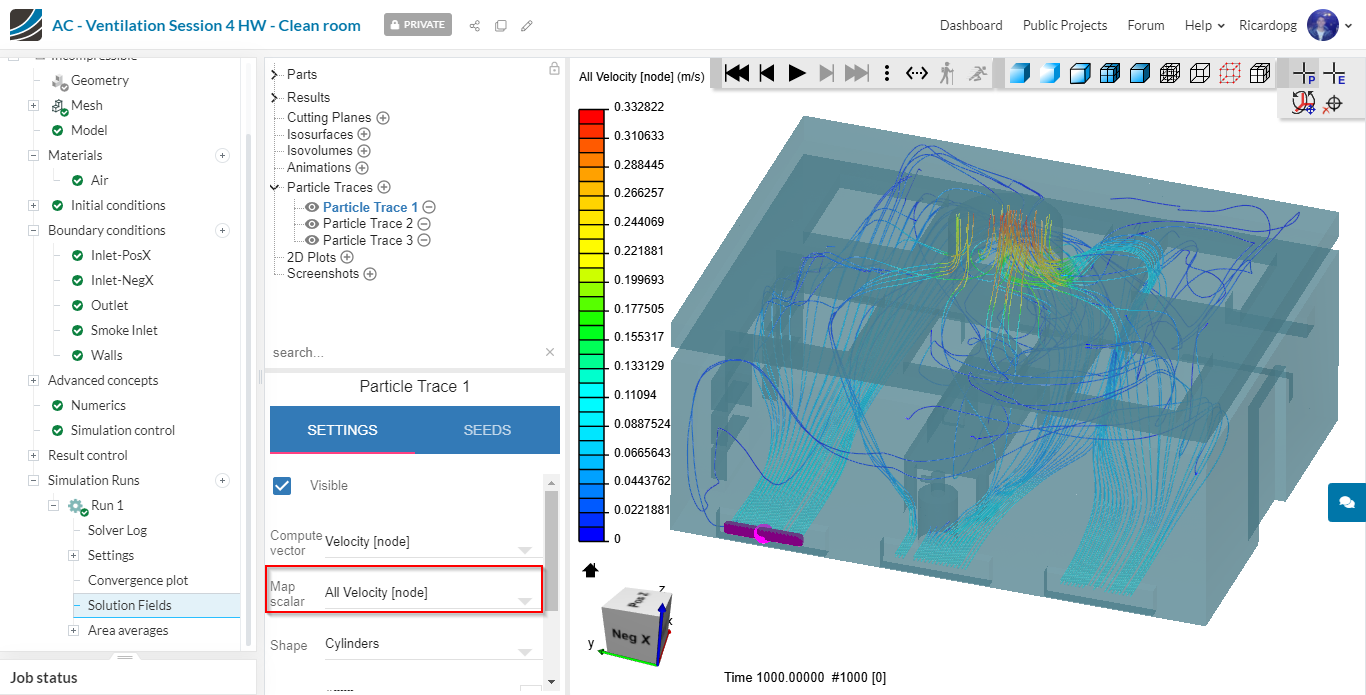Image resolution: width=1366 pixels, height=695 pixels.
Task: Hide Particle Trace 1 via eye icon
Action: [312, 207]
